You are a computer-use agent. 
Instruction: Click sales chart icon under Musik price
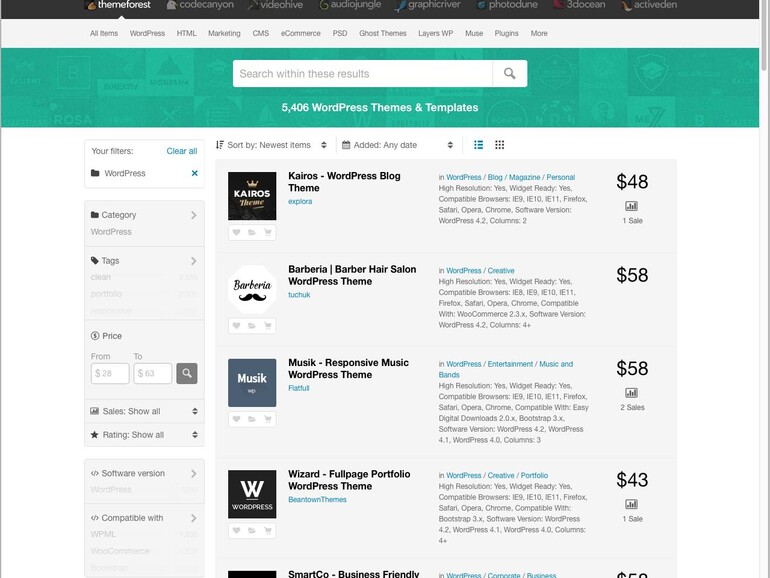(632, 393)
